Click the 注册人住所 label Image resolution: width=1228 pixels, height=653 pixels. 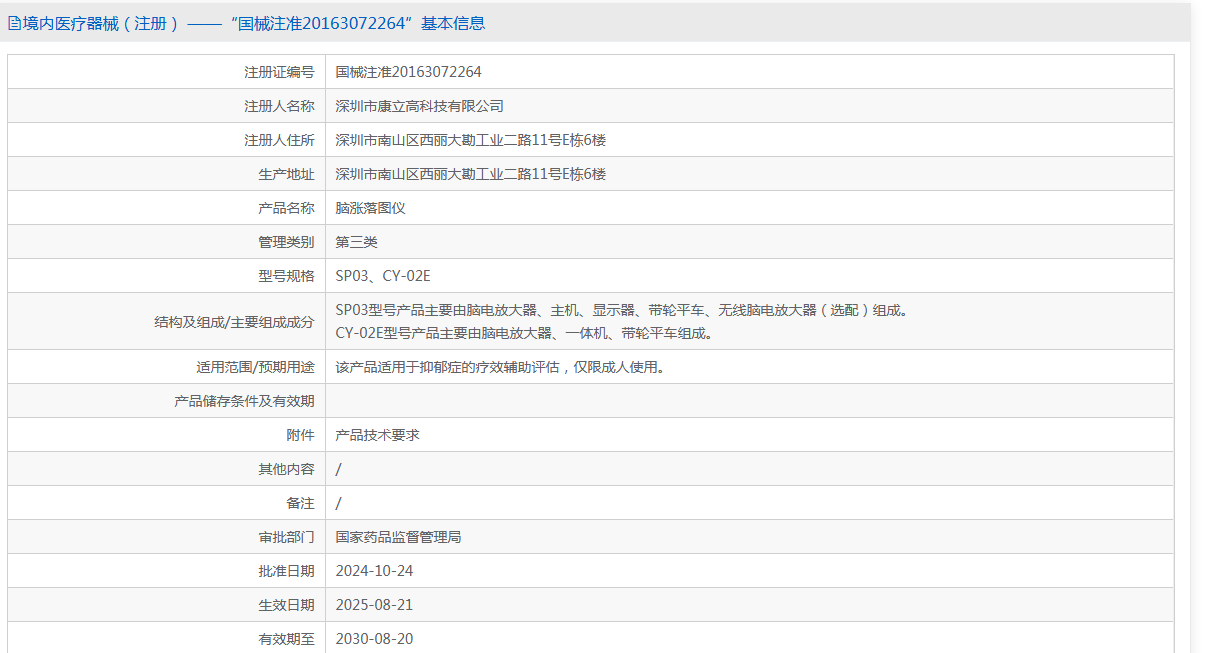tap(279, 140)
